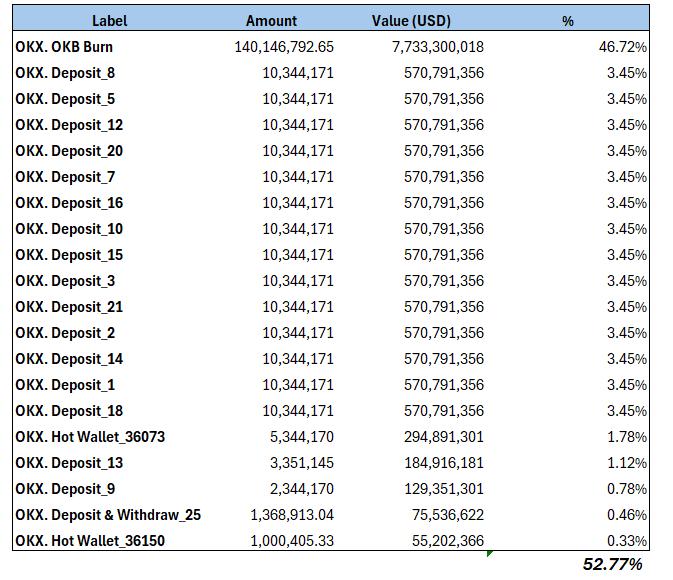Select the OKX. Hot Wallet_36073 label cell
This screenshot has width=673, height=580.
(x=90, y=437)
